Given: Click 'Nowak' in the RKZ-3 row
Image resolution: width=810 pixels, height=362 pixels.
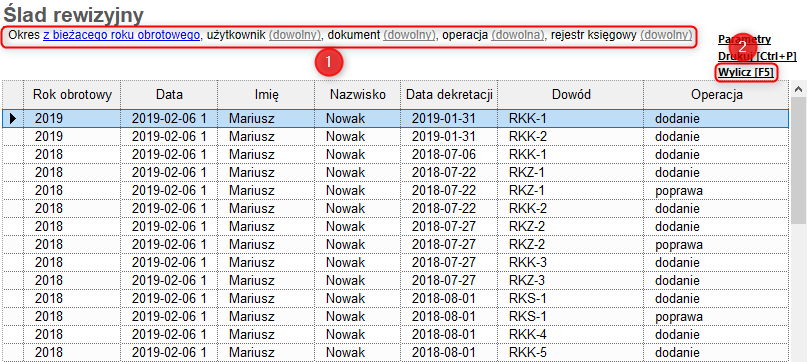Looking at the screenshot, I should 357,280.
